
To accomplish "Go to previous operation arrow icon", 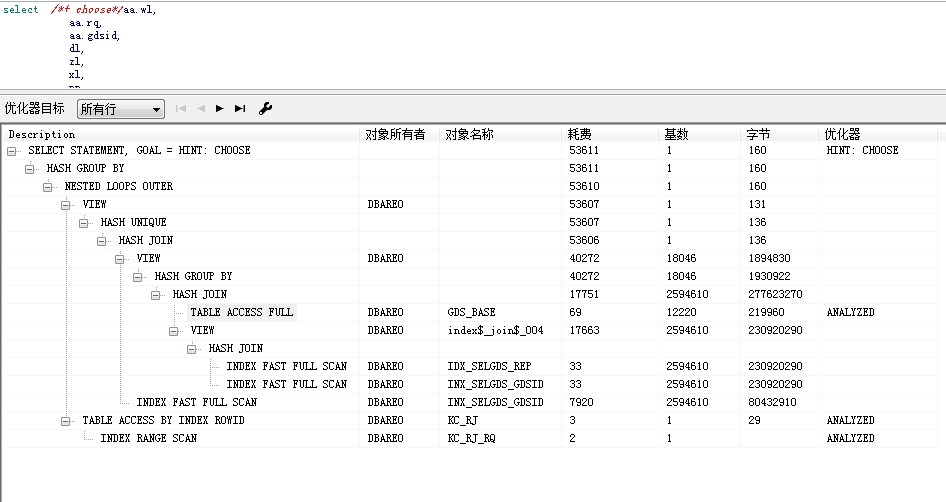I will point(202,109).
